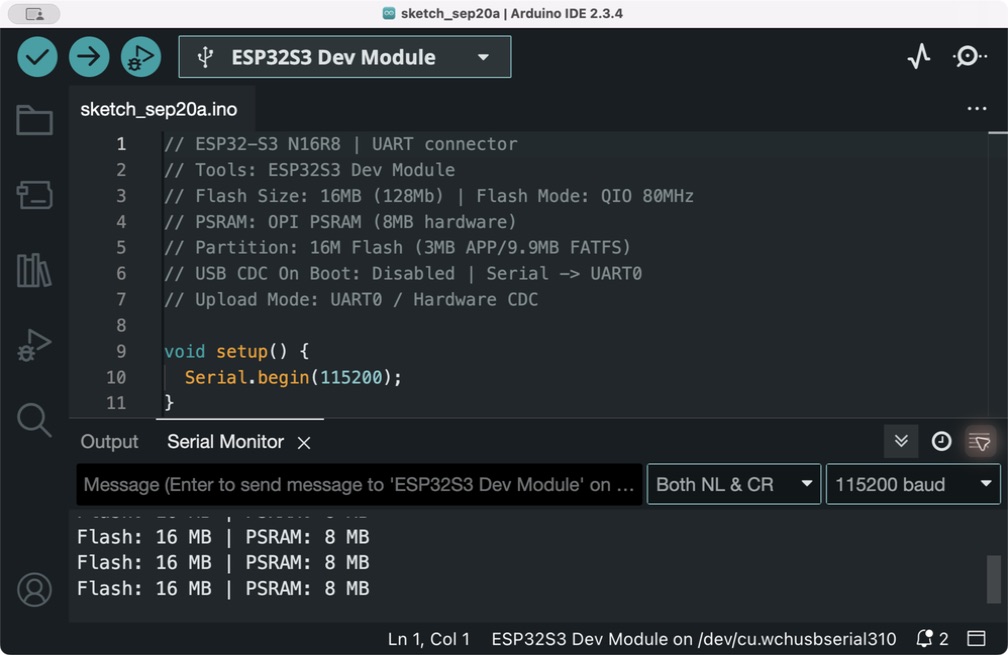Image resolution: width=1008 pixels, height=655 pixels.
Task: Open the Boards Manager sidebar icon
Action: tap(34, 195)
